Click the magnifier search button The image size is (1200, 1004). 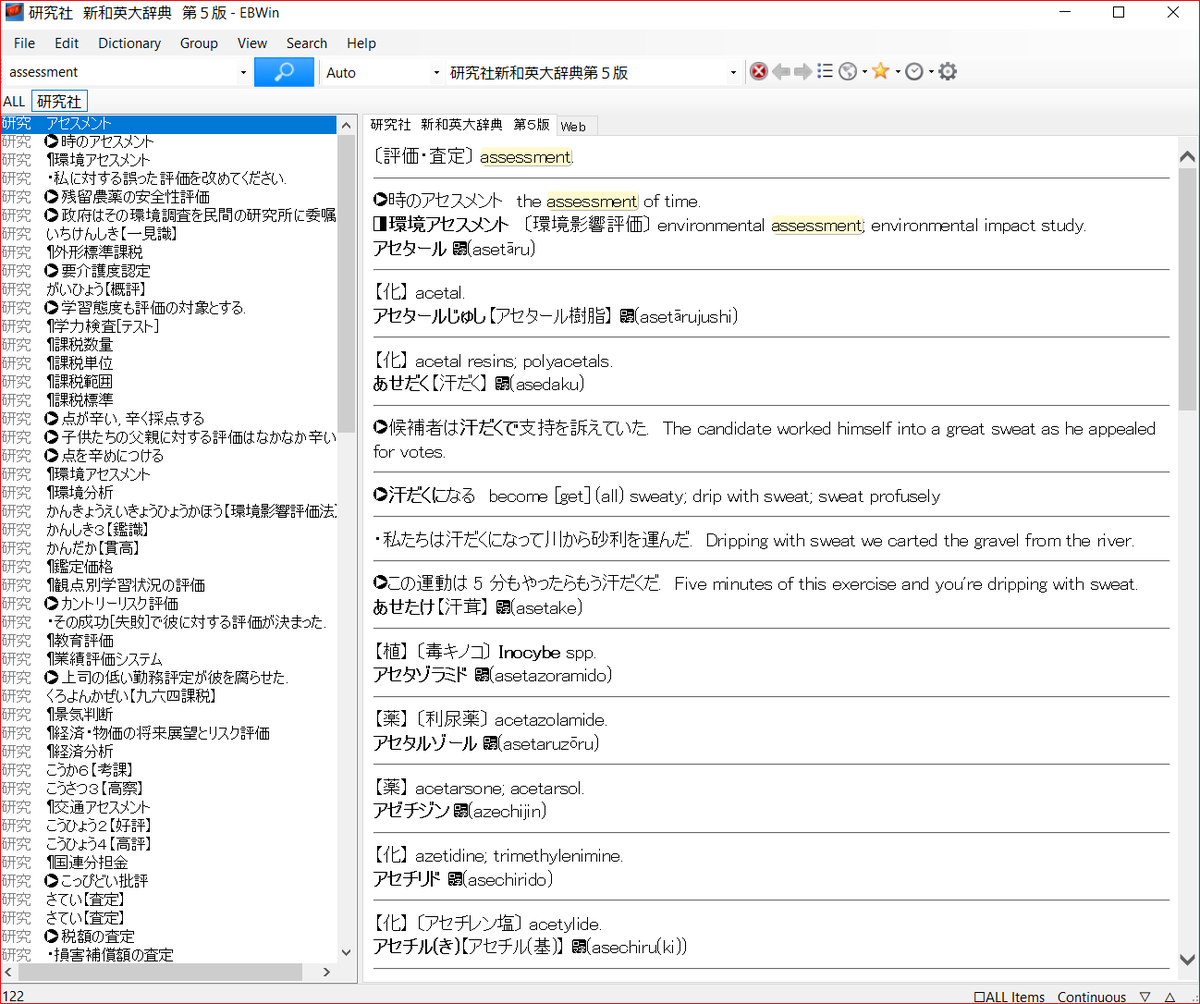coord(285,72)
